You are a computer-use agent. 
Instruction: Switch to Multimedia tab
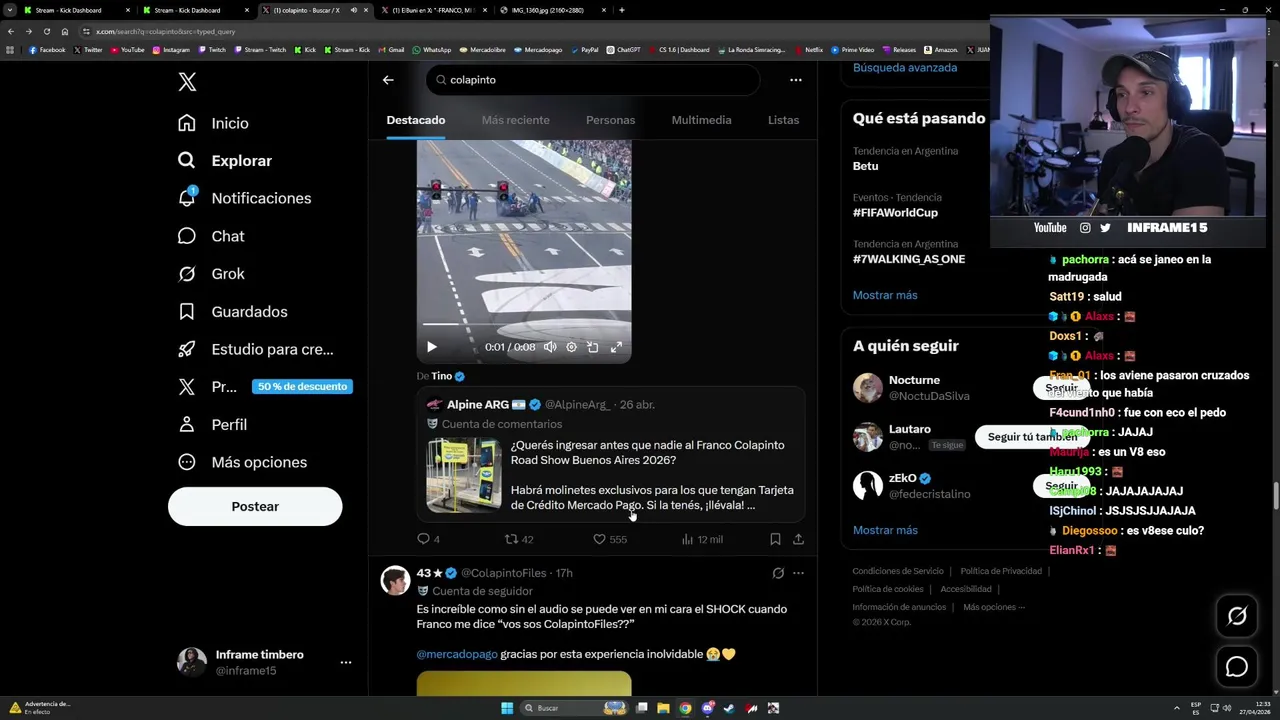click(702, 120)
